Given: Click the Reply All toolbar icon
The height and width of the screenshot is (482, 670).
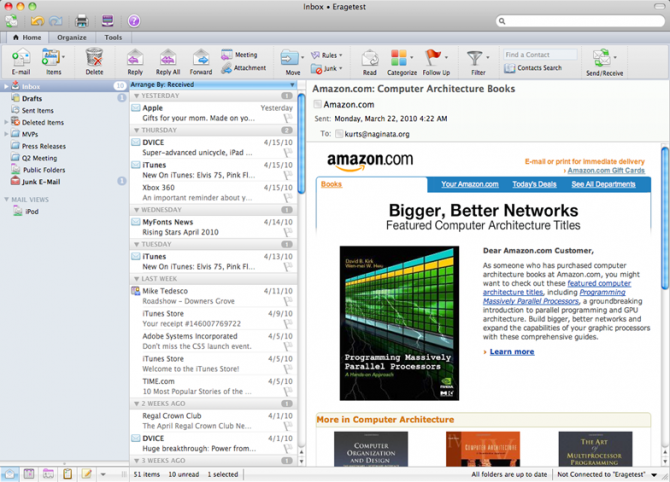Looking at the screenshot, I should click(x=167, y=58).
